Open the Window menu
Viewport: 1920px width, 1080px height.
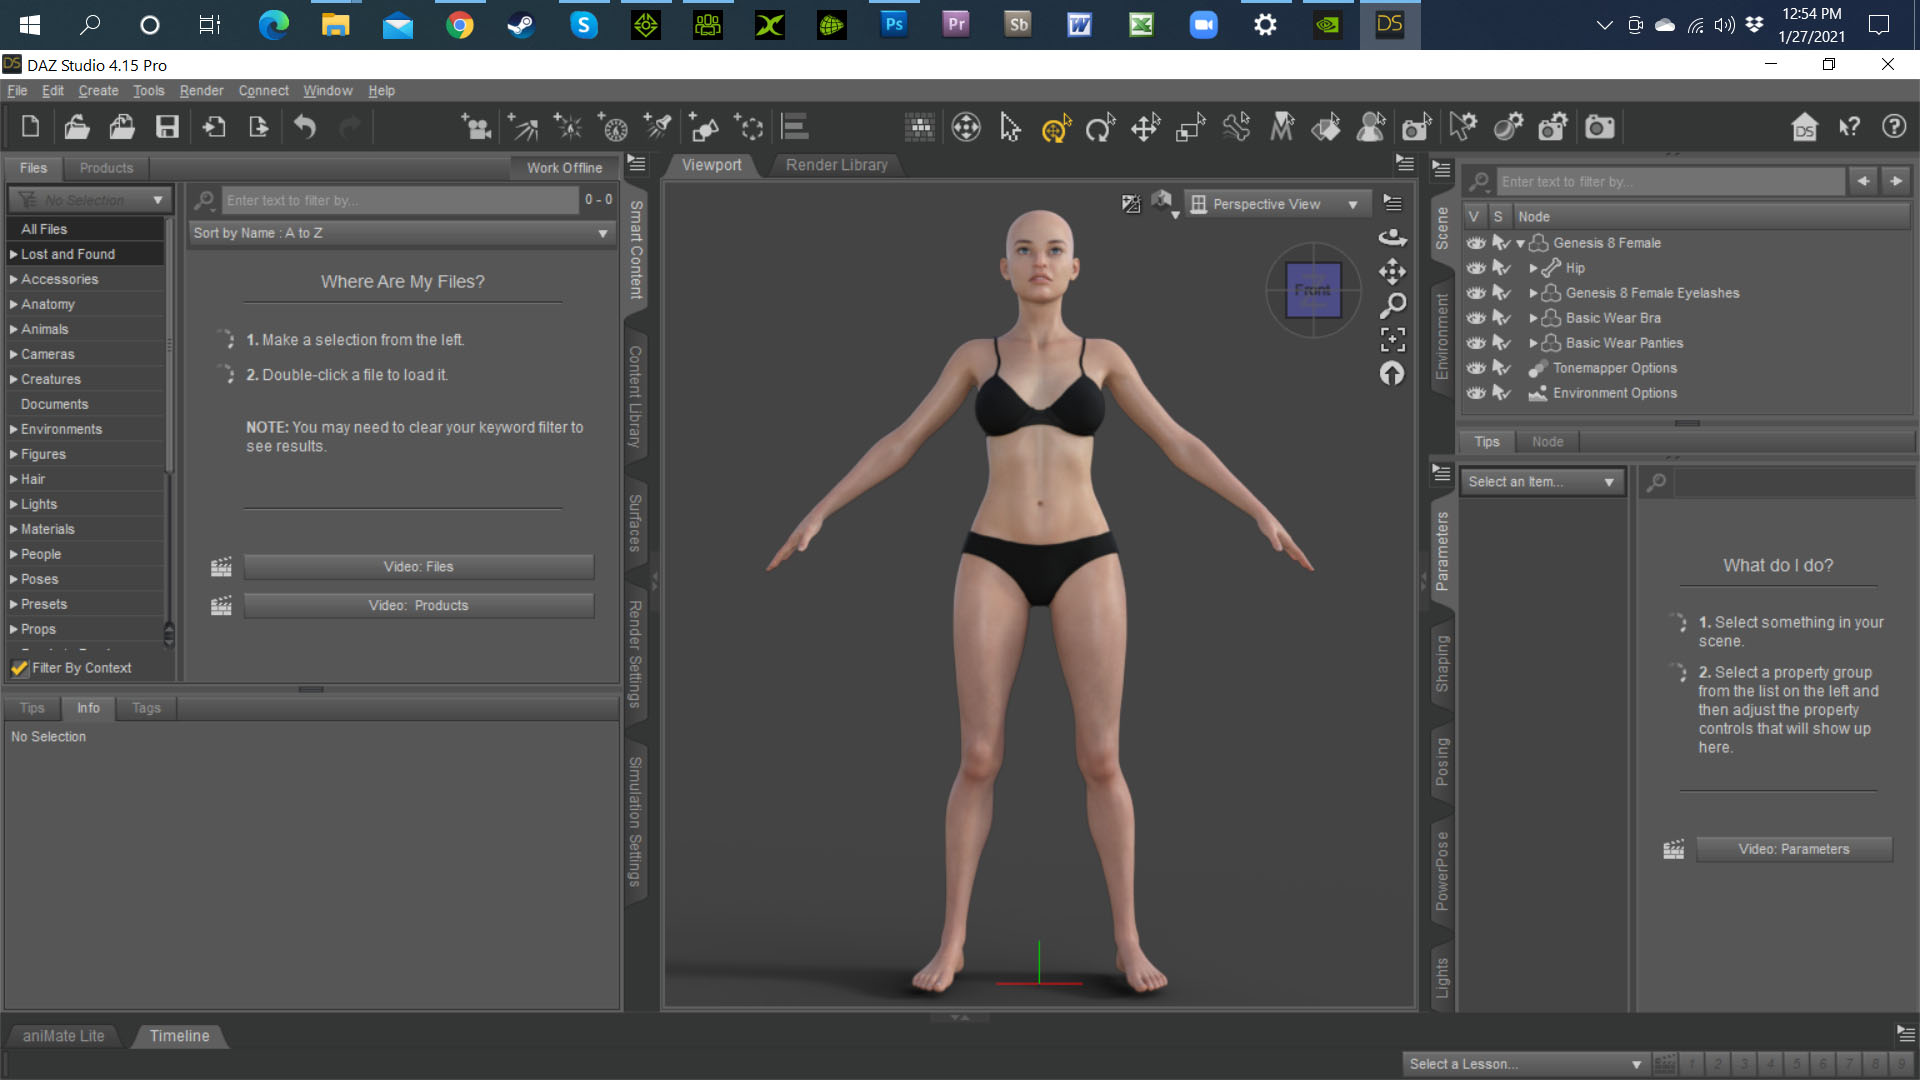328,91
